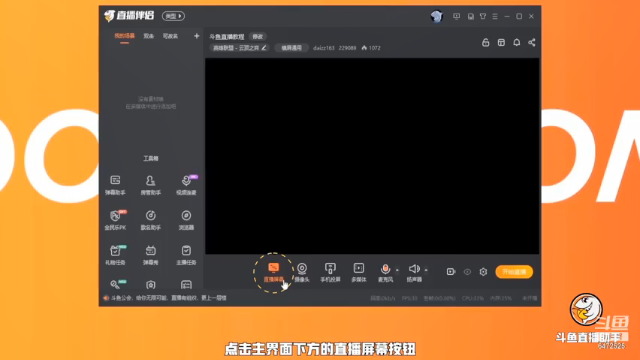
Task: Mute the 扬声器 speaker
Action: point(414,272)
